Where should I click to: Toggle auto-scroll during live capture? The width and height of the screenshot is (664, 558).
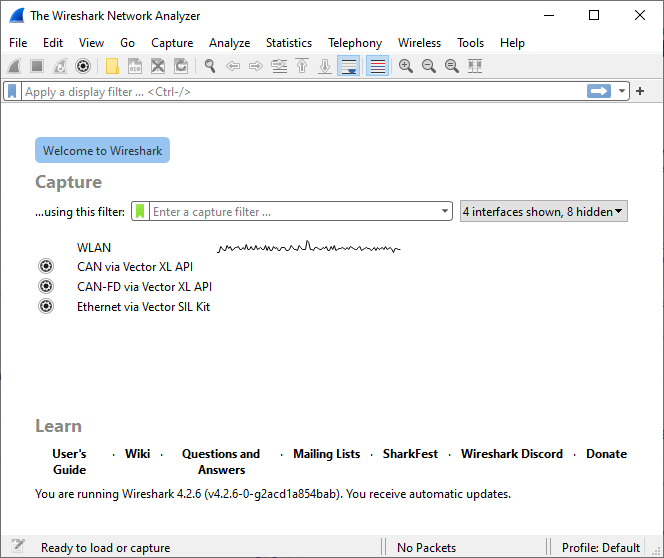349,66
